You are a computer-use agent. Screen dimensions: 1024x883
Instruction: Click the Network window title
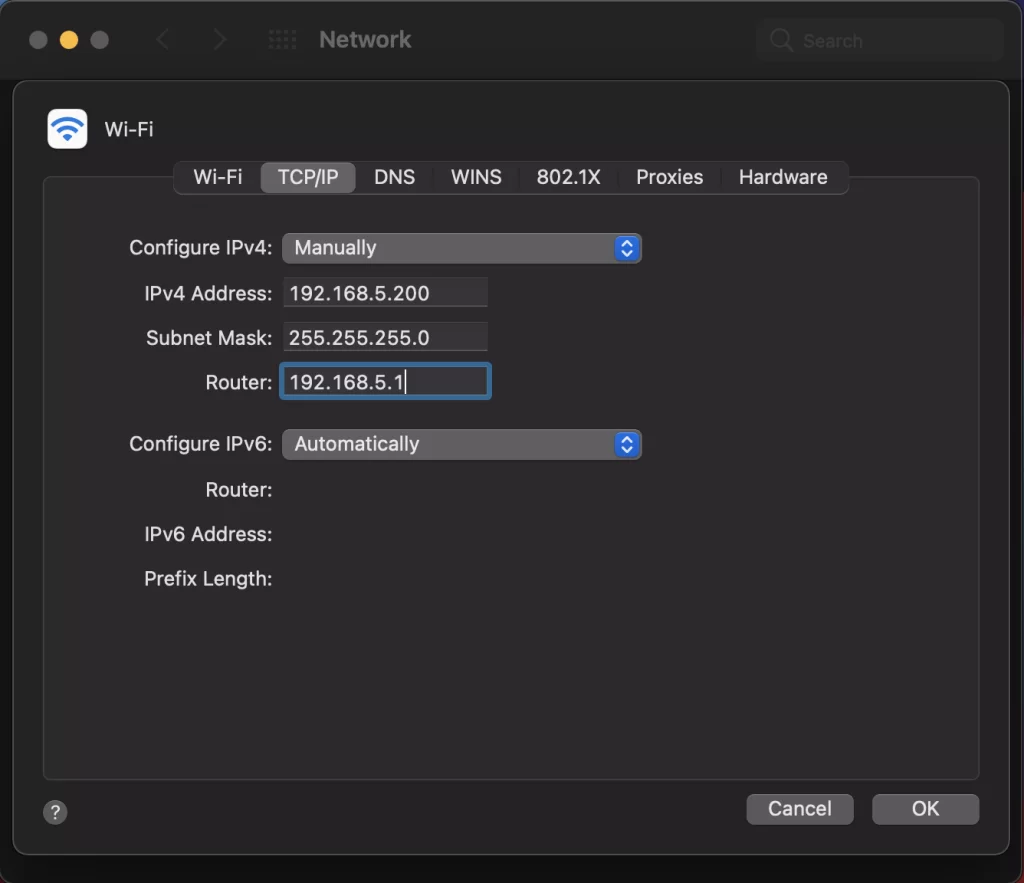tap(365, 40)
